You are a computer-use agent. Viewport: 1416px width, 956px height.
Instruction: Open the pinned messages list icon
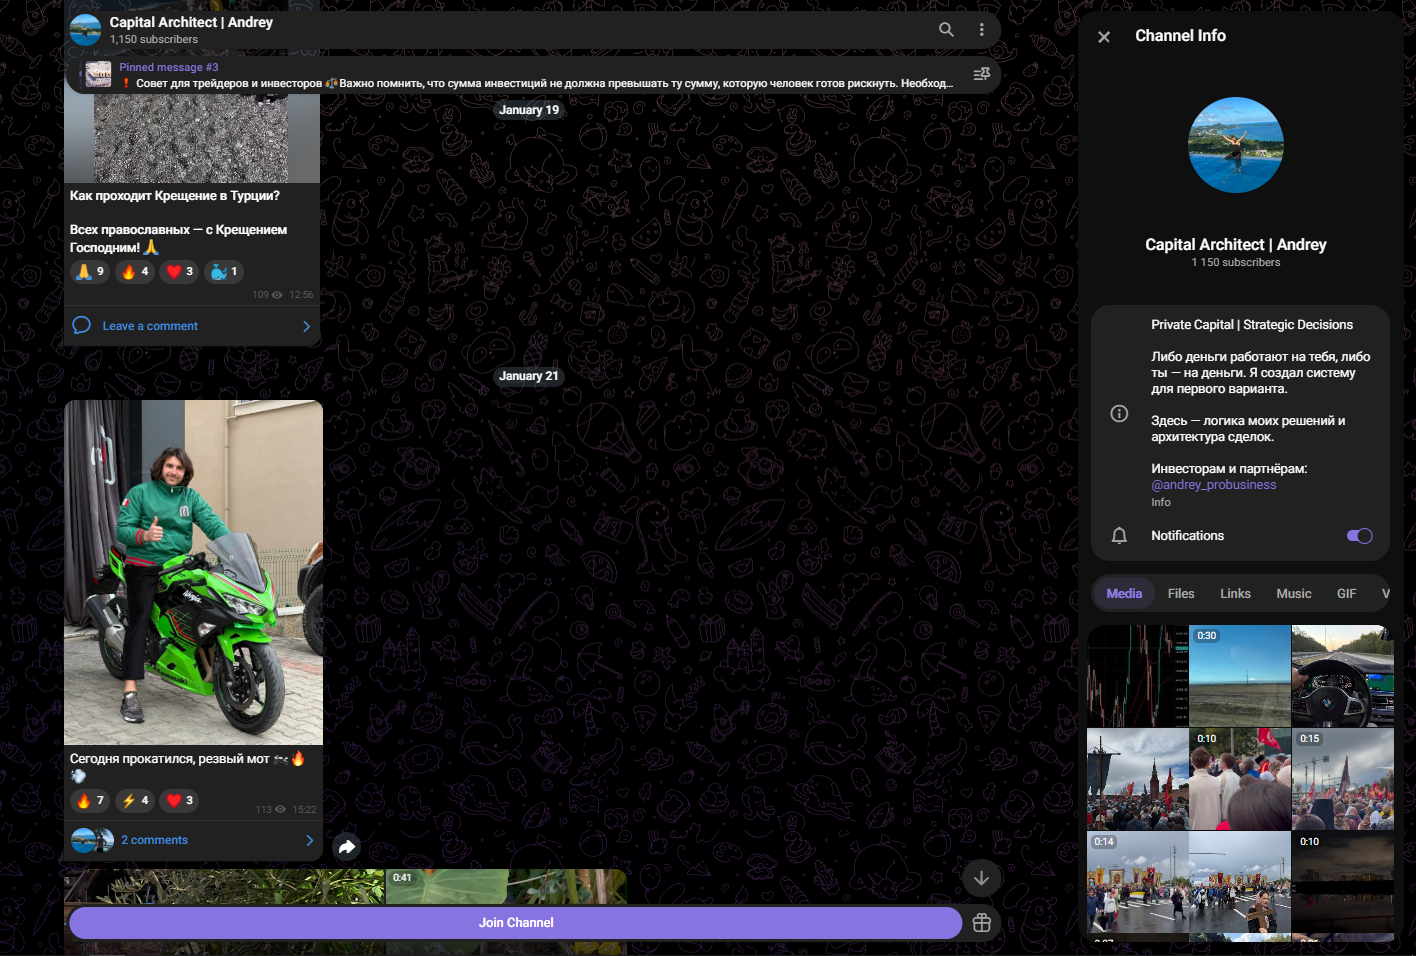point(982,74)
